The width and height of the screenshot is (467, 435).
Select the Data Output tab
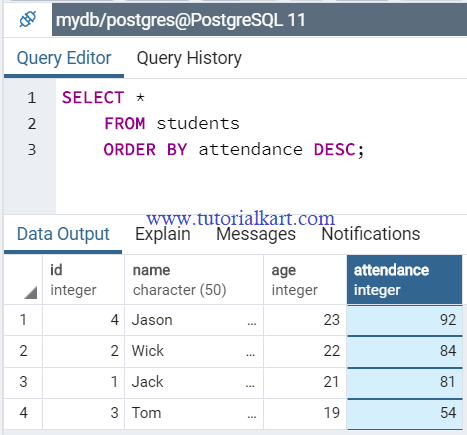63,234
